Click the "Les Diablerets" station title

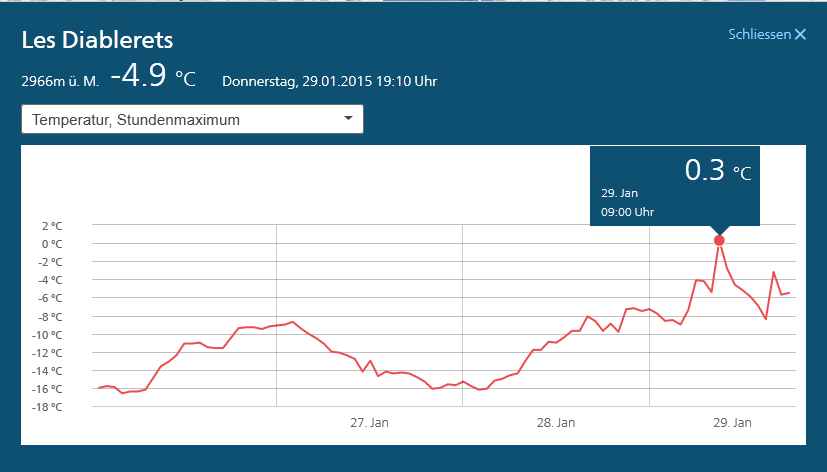coord(97,41)
